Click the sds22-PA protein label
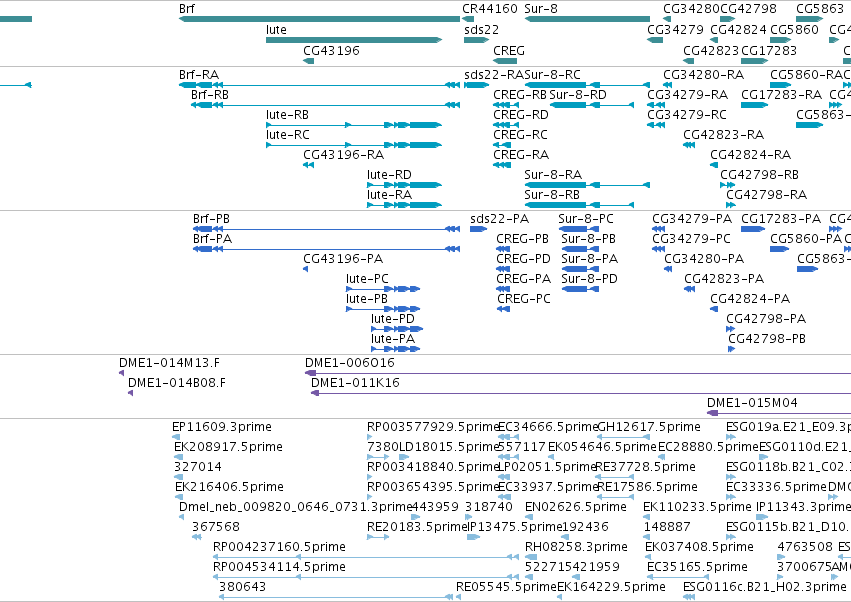 pos(499,219)
